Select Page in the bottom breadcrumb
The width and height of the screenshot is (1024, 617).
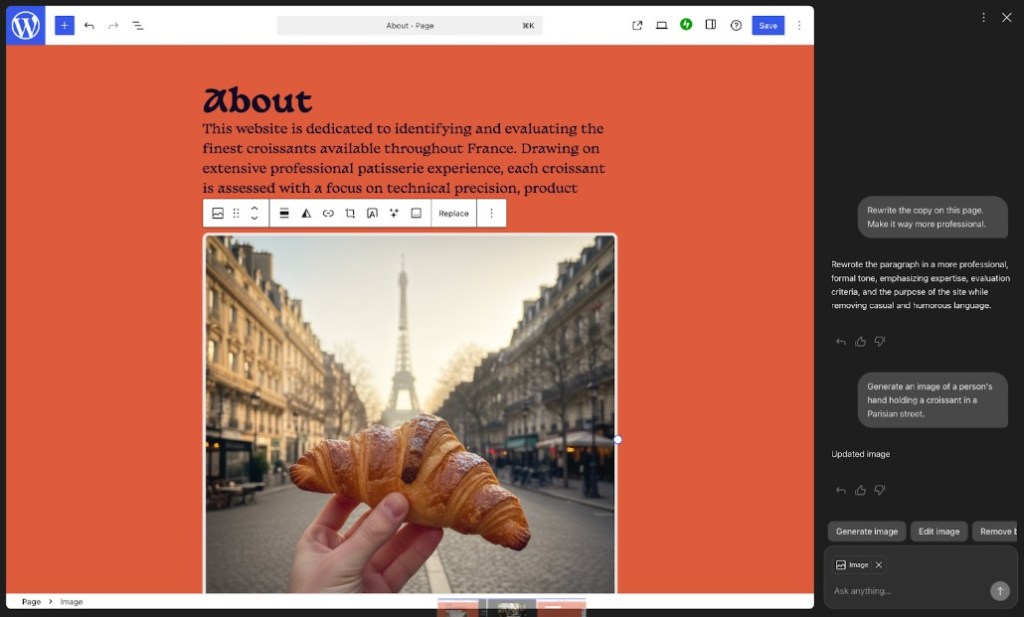pyautogui.click(x=31, y=602)
